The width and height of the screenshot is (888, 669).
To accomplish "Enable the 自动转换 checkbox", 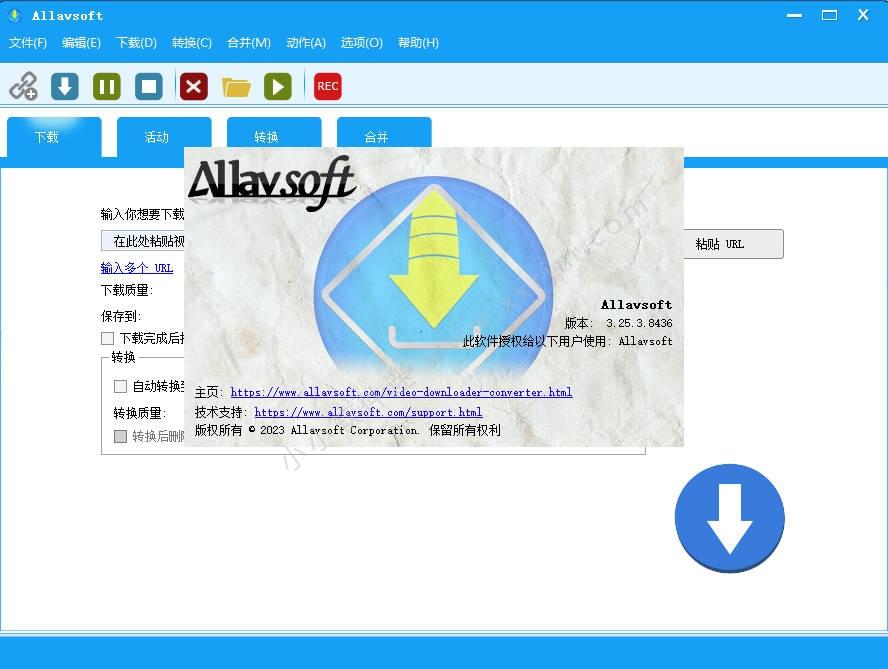I will tap(120, 386).
